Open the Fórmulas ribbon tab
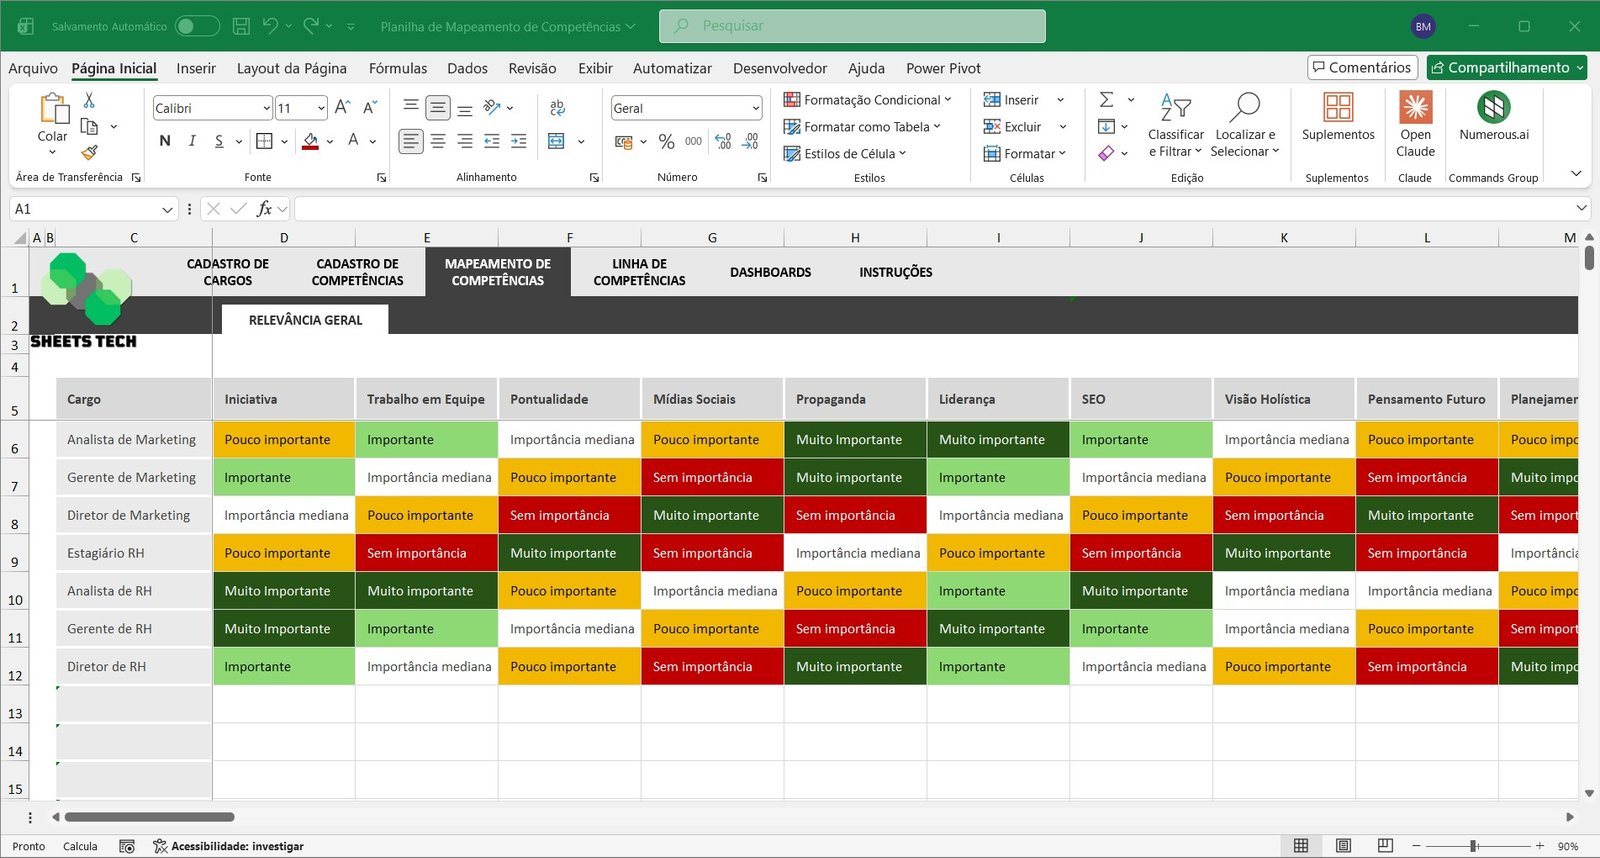The image size is (1600, 858). click(x=398, y=68)
